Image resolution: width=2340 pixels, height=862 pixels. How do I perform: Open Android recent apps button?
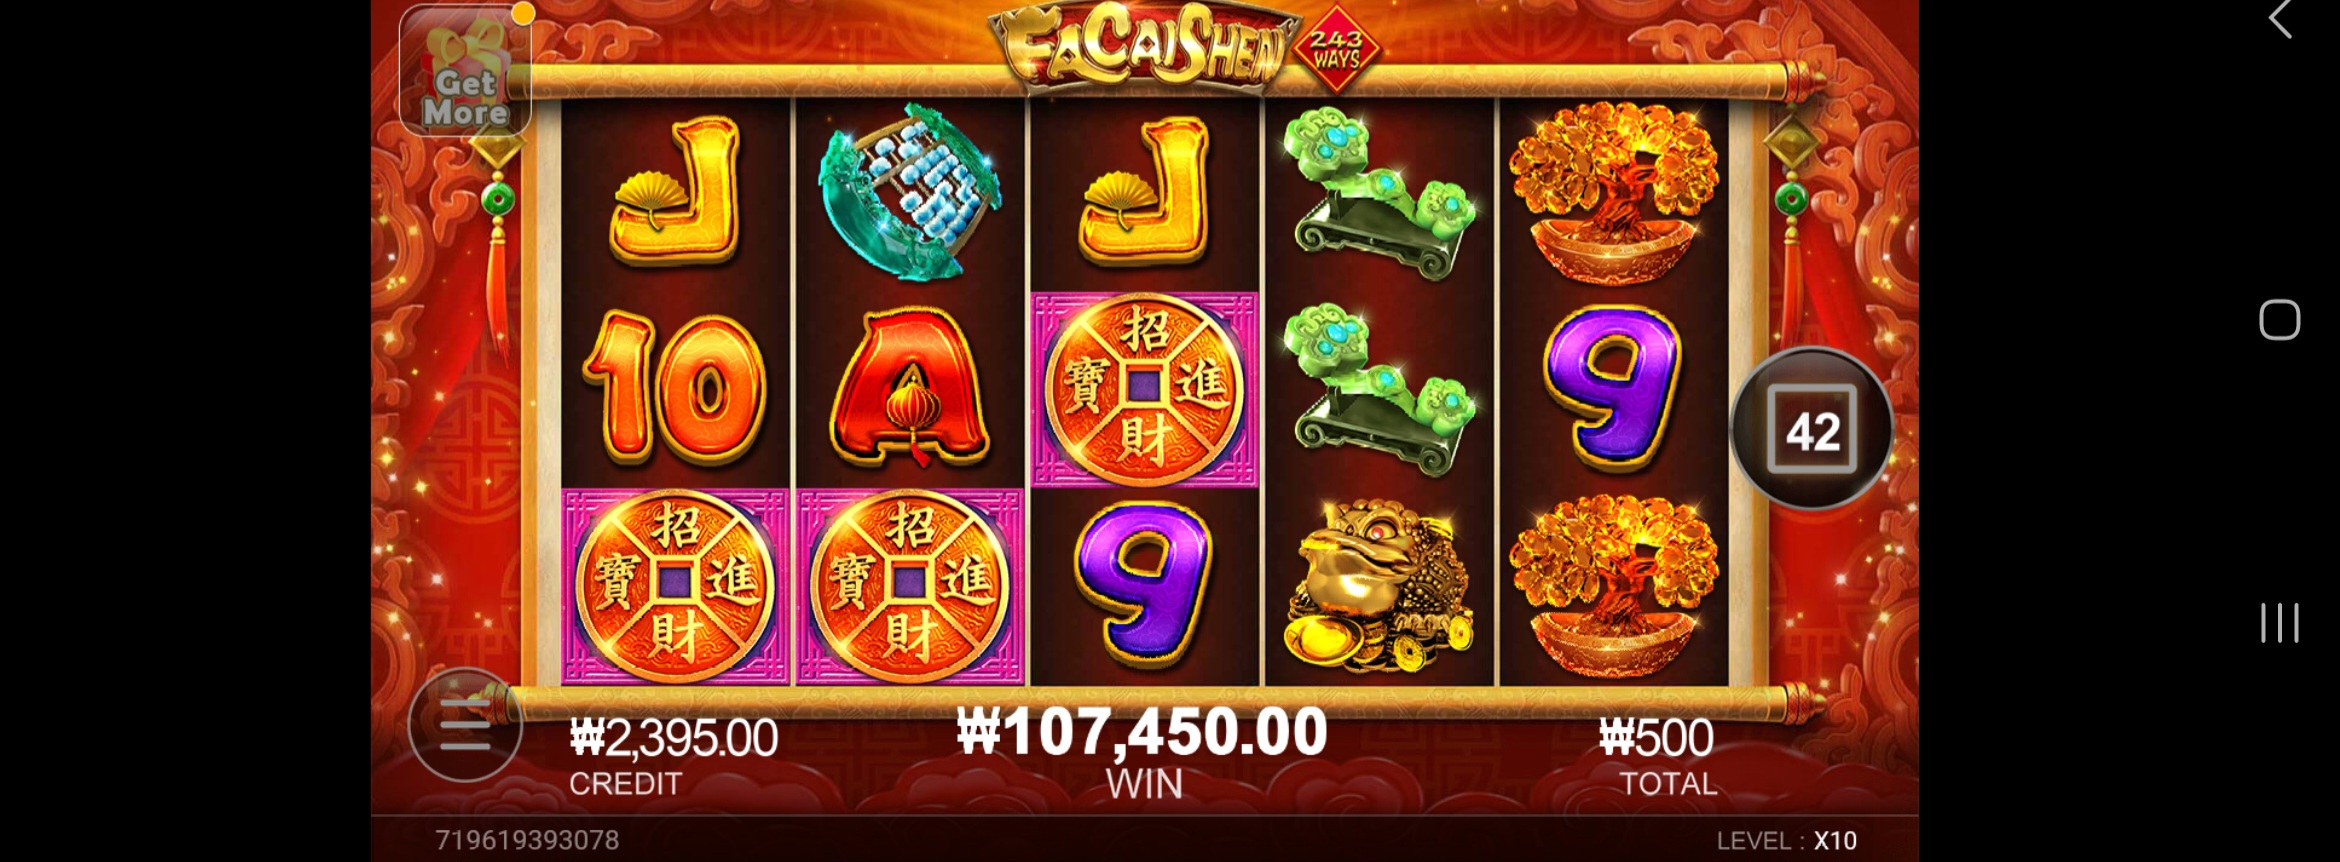tap(2280, 622)
